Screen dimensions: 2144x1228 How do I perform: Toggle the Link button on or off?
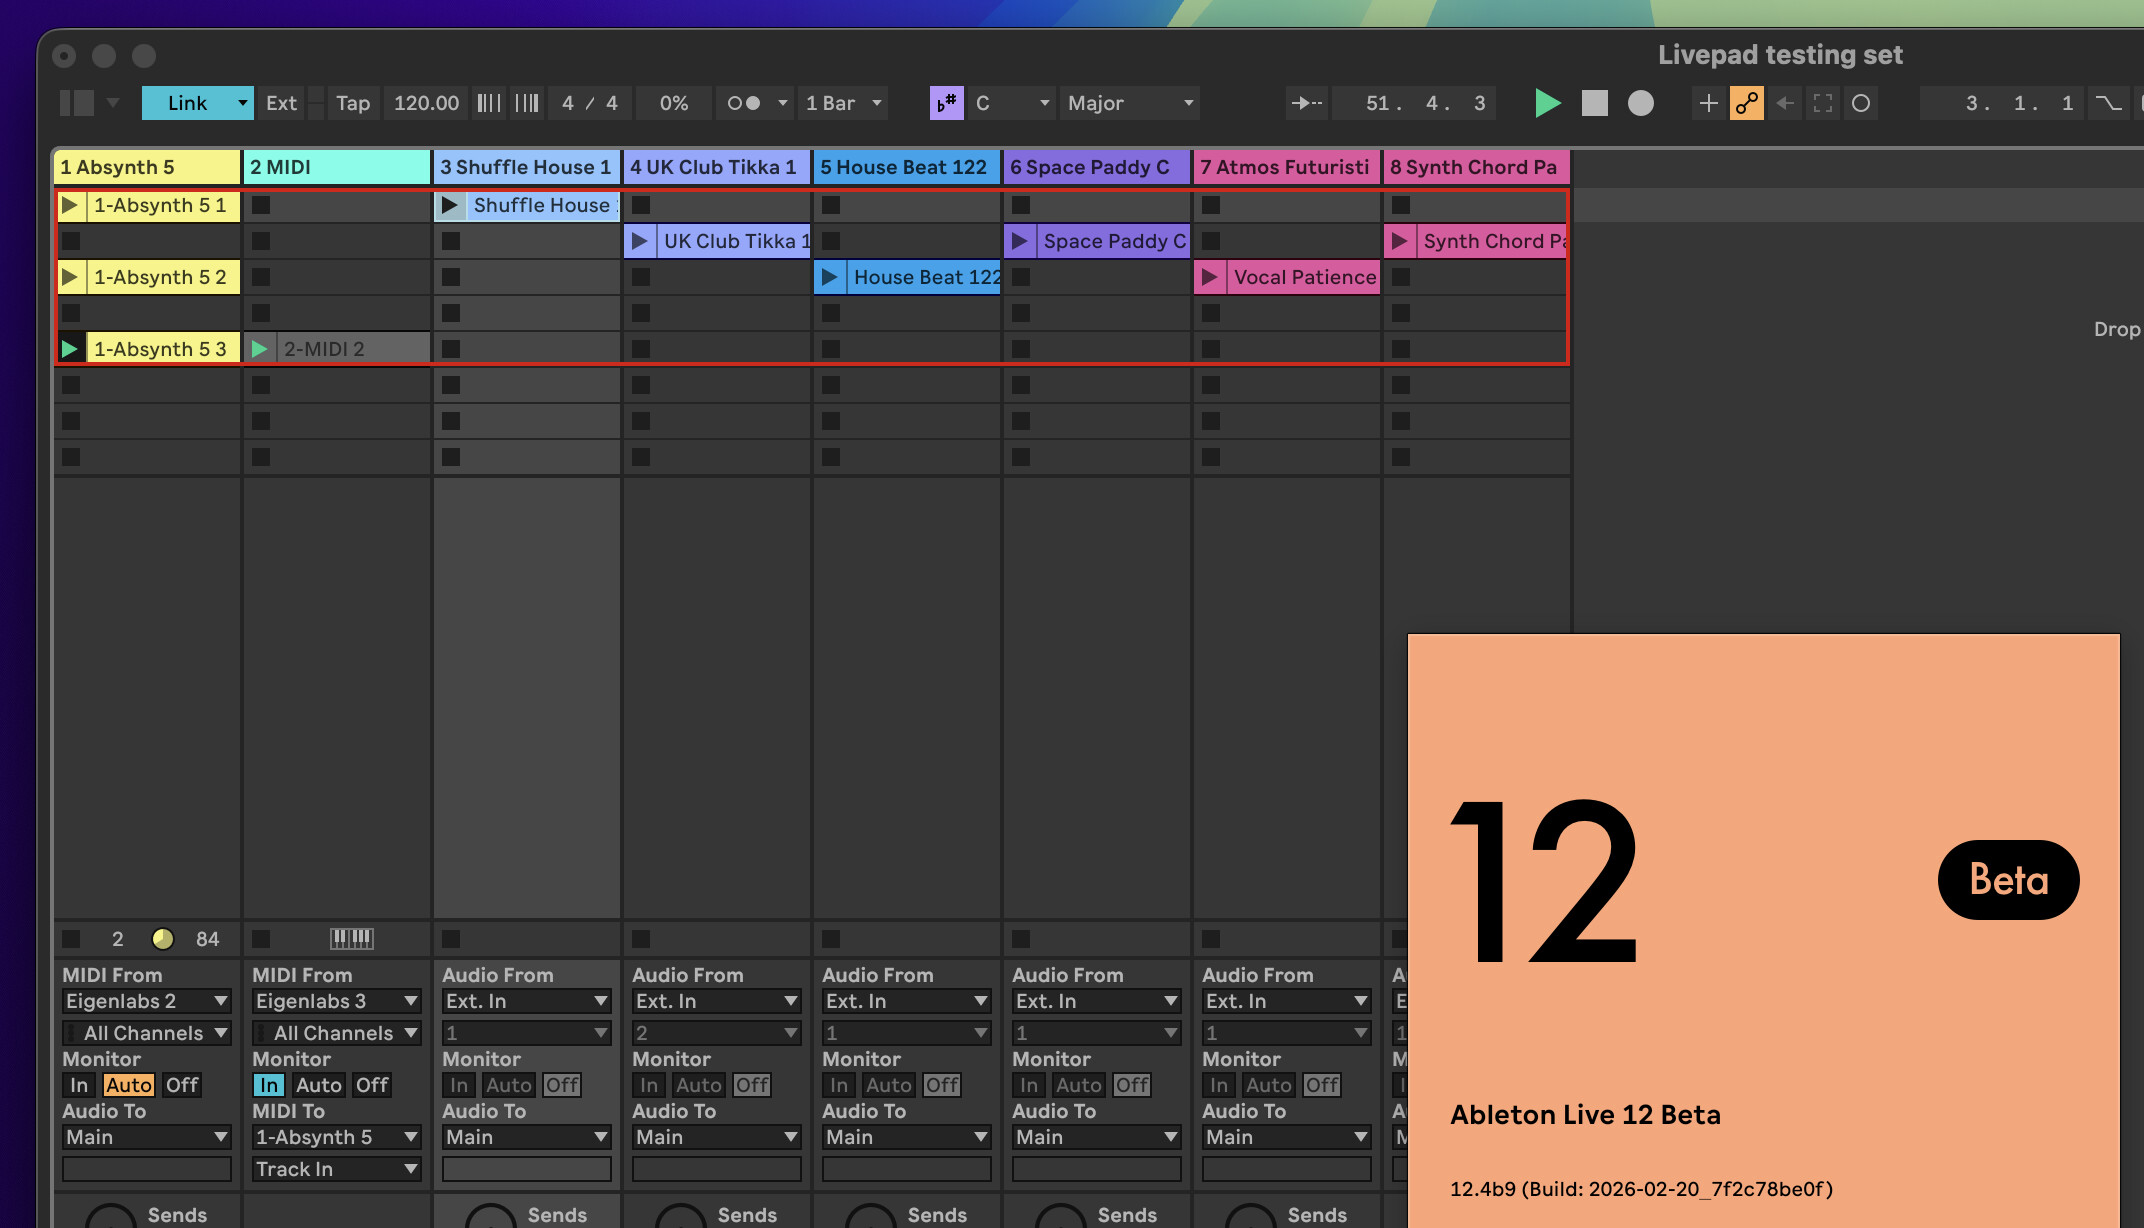click(x=187, y=103)
